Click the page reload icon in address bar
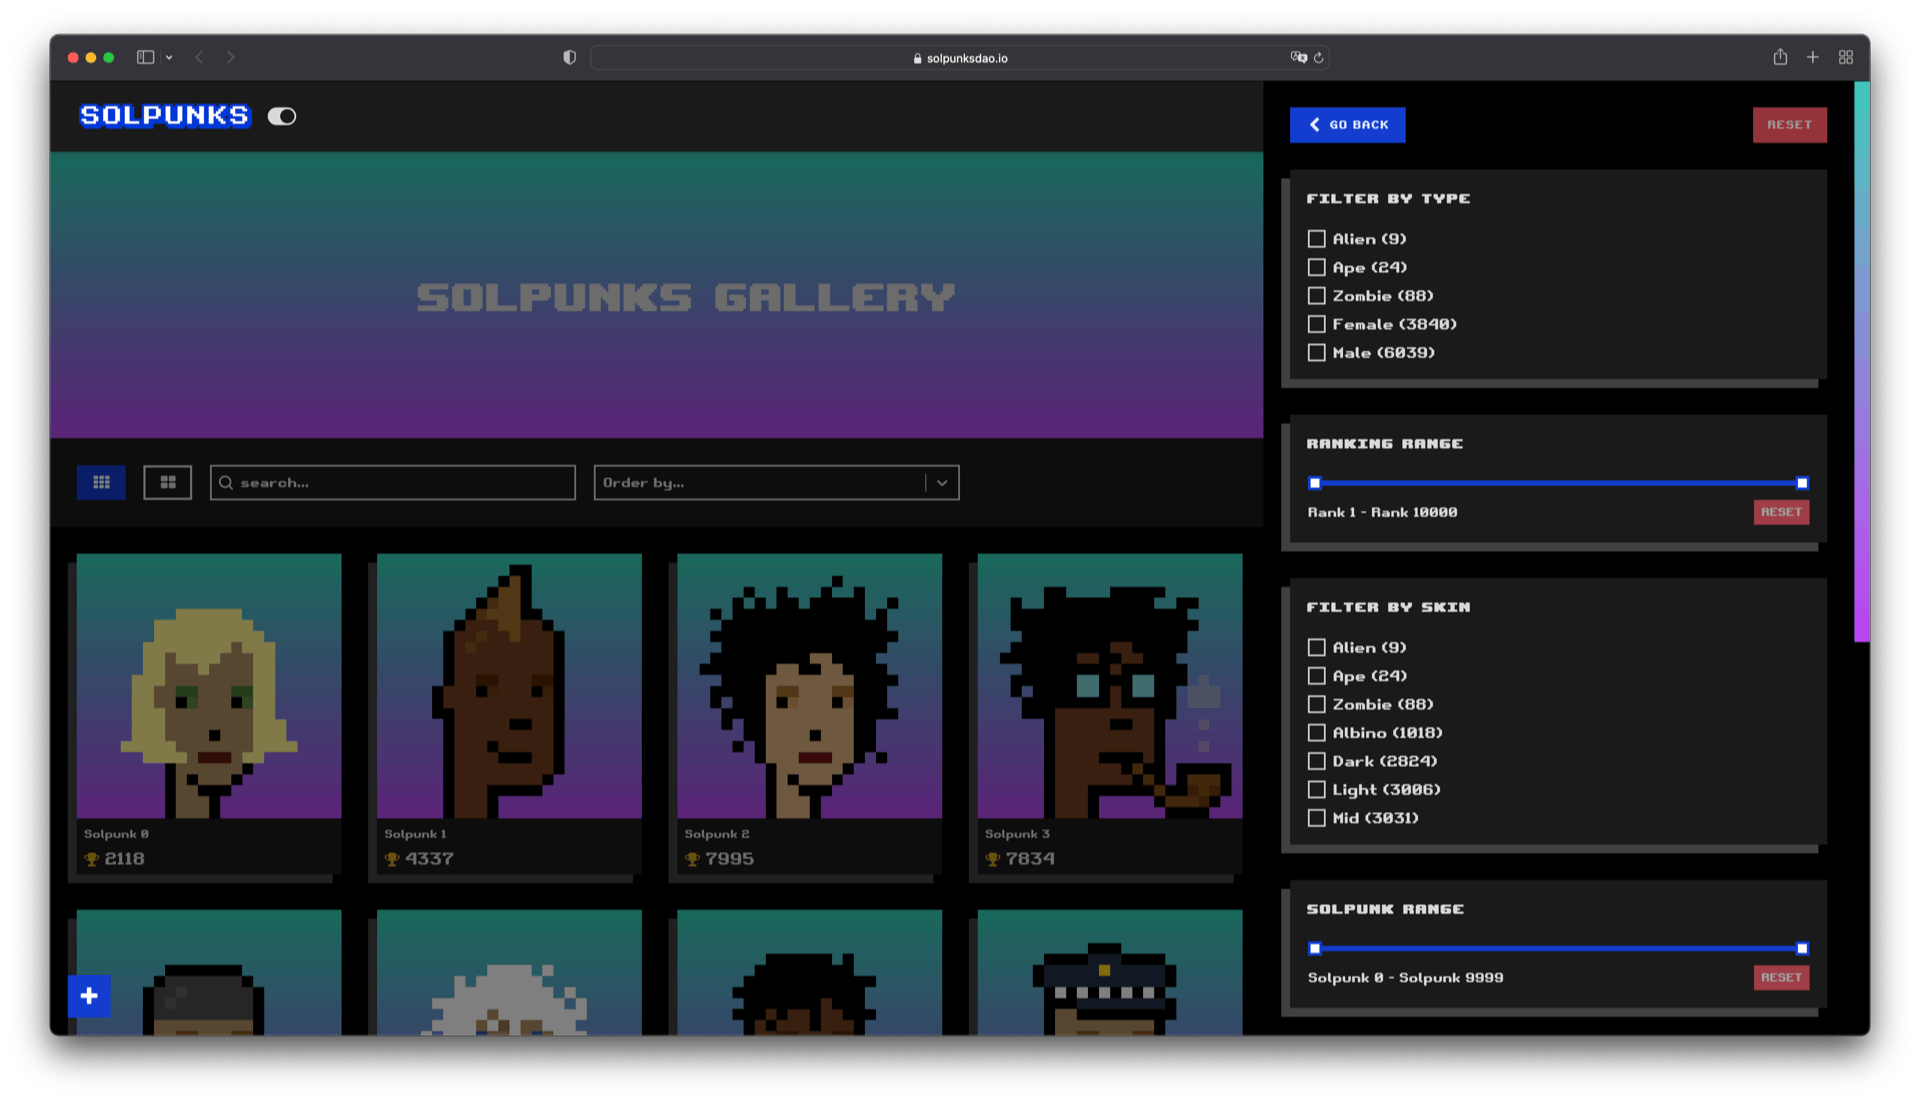Screen dimensions: 1920x1101 click(x=1317, y=57)
